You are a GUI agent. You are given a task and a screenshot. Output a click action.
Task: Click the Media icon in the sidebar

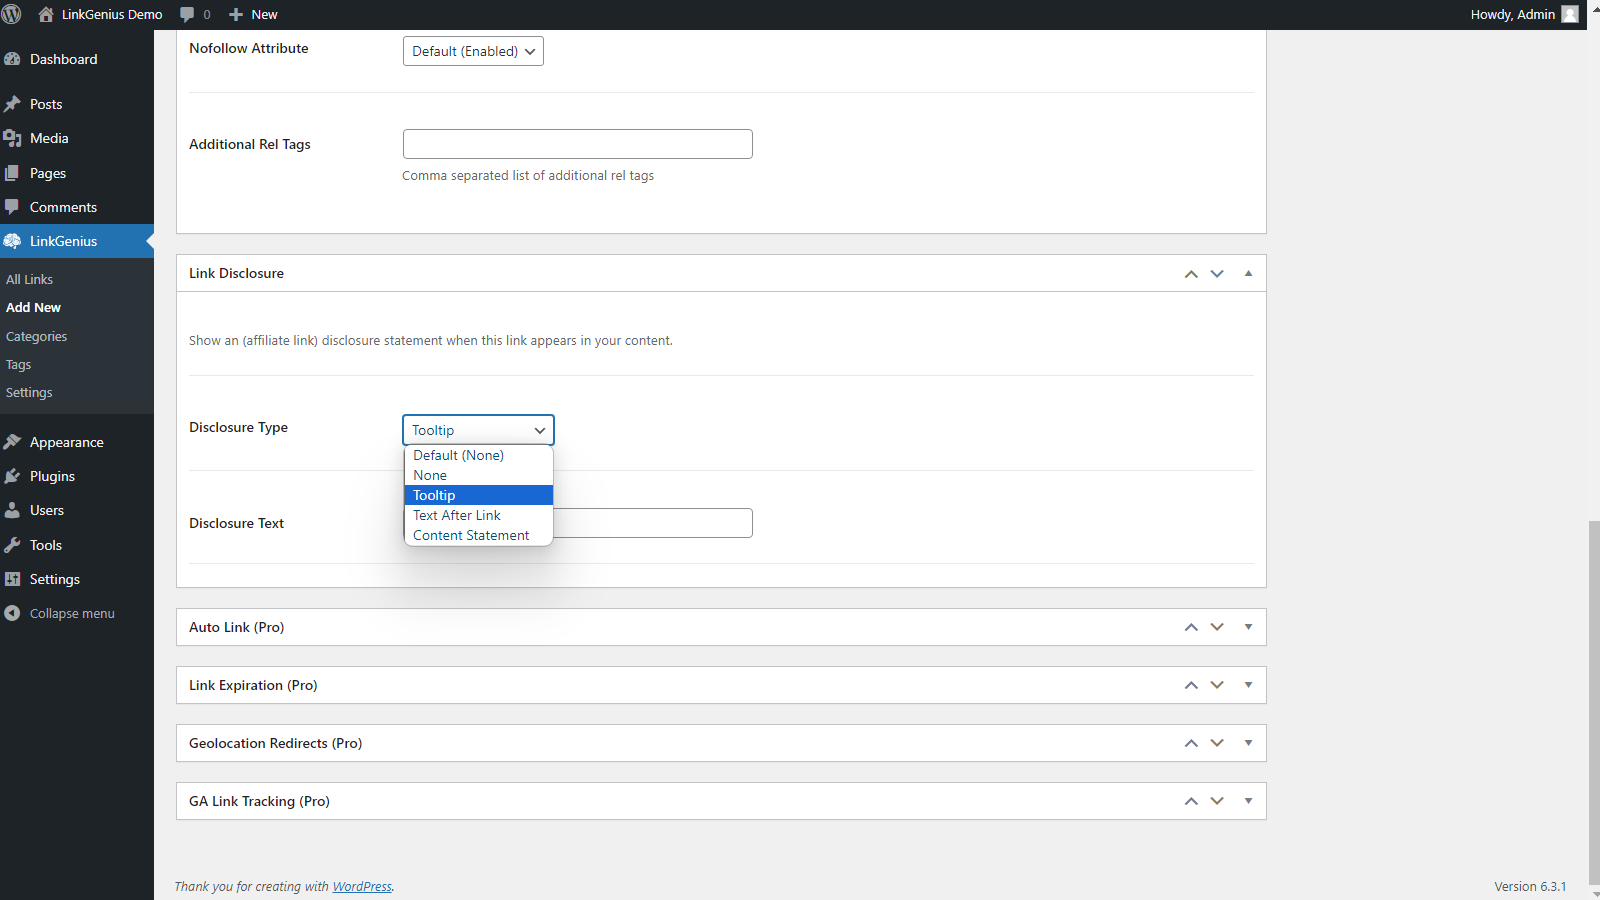coord(12,138)
